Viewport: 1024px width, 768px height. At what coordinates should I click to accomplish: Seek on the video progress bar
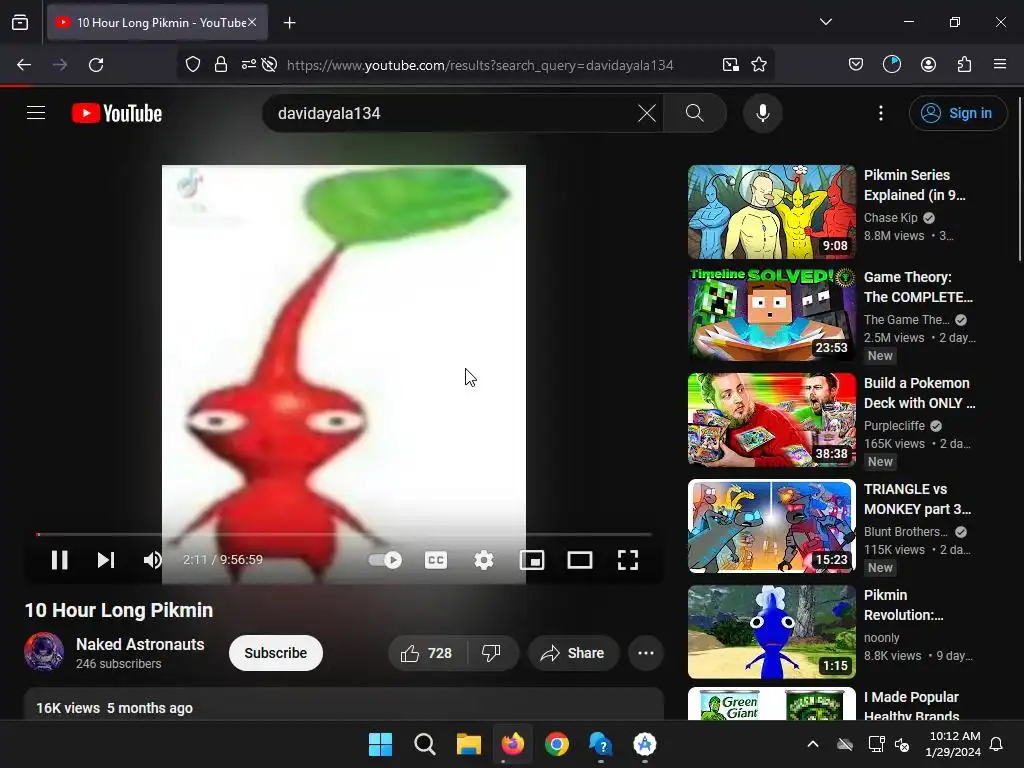344,534
